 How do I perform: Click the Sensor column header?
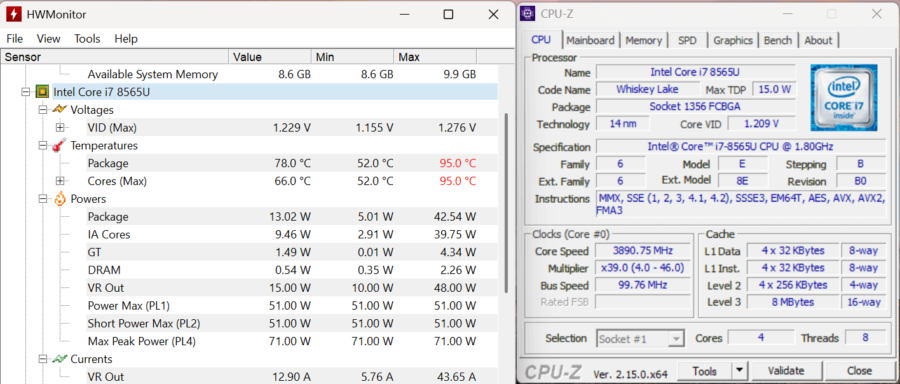click(x=115, y=57)
